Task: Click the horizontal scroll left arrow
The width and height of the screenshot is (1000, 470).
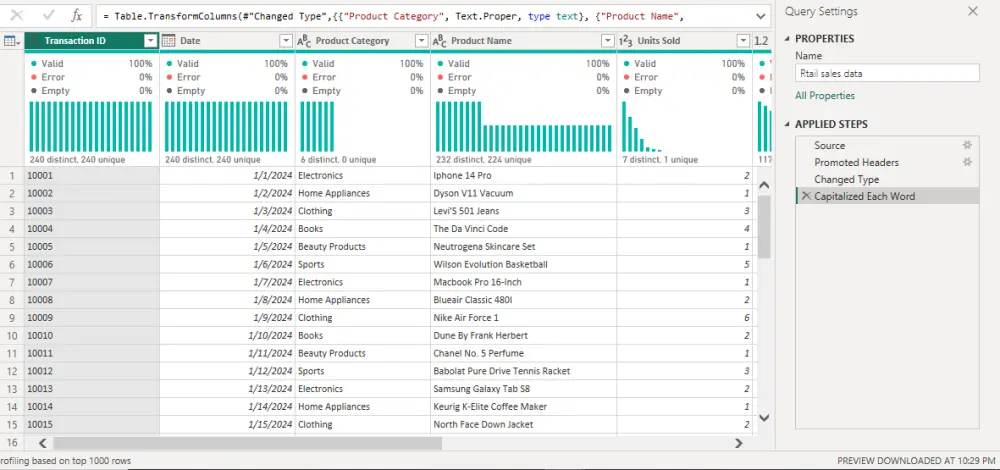Action: click(x=43, y=443)
